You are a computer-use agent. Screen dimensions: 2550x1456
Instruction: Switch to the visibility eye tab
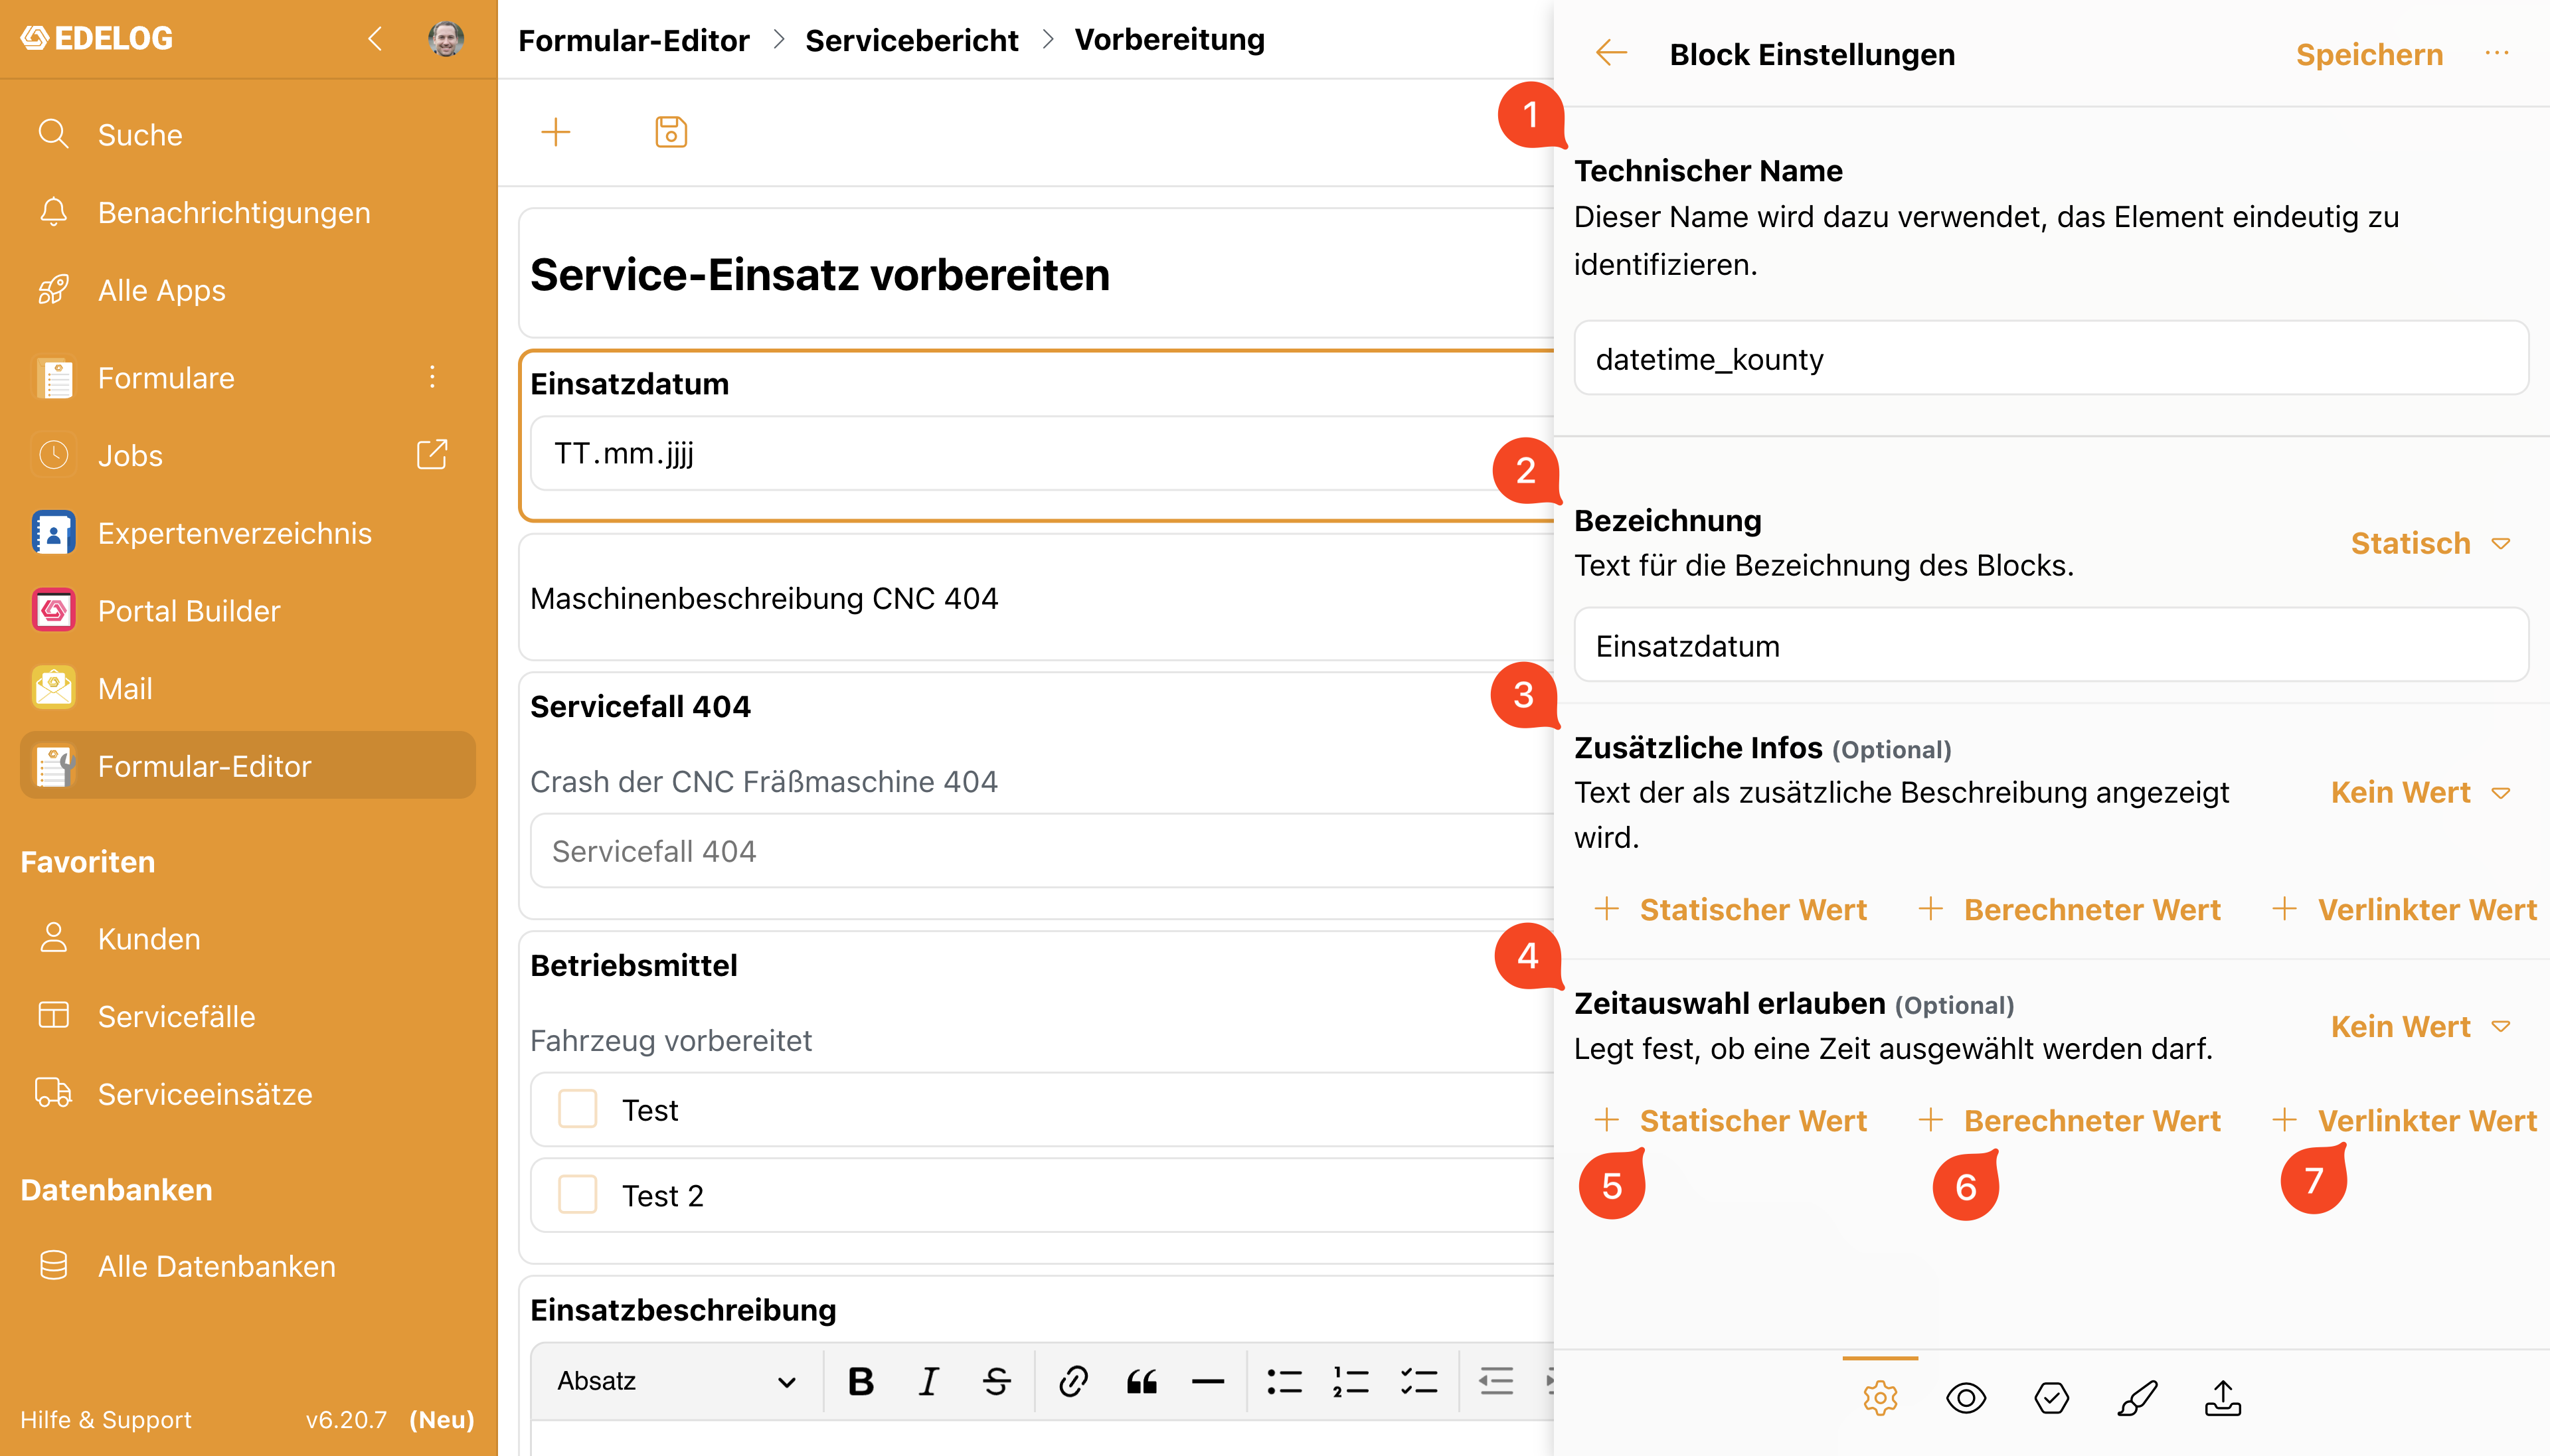click(1966, 1397)
